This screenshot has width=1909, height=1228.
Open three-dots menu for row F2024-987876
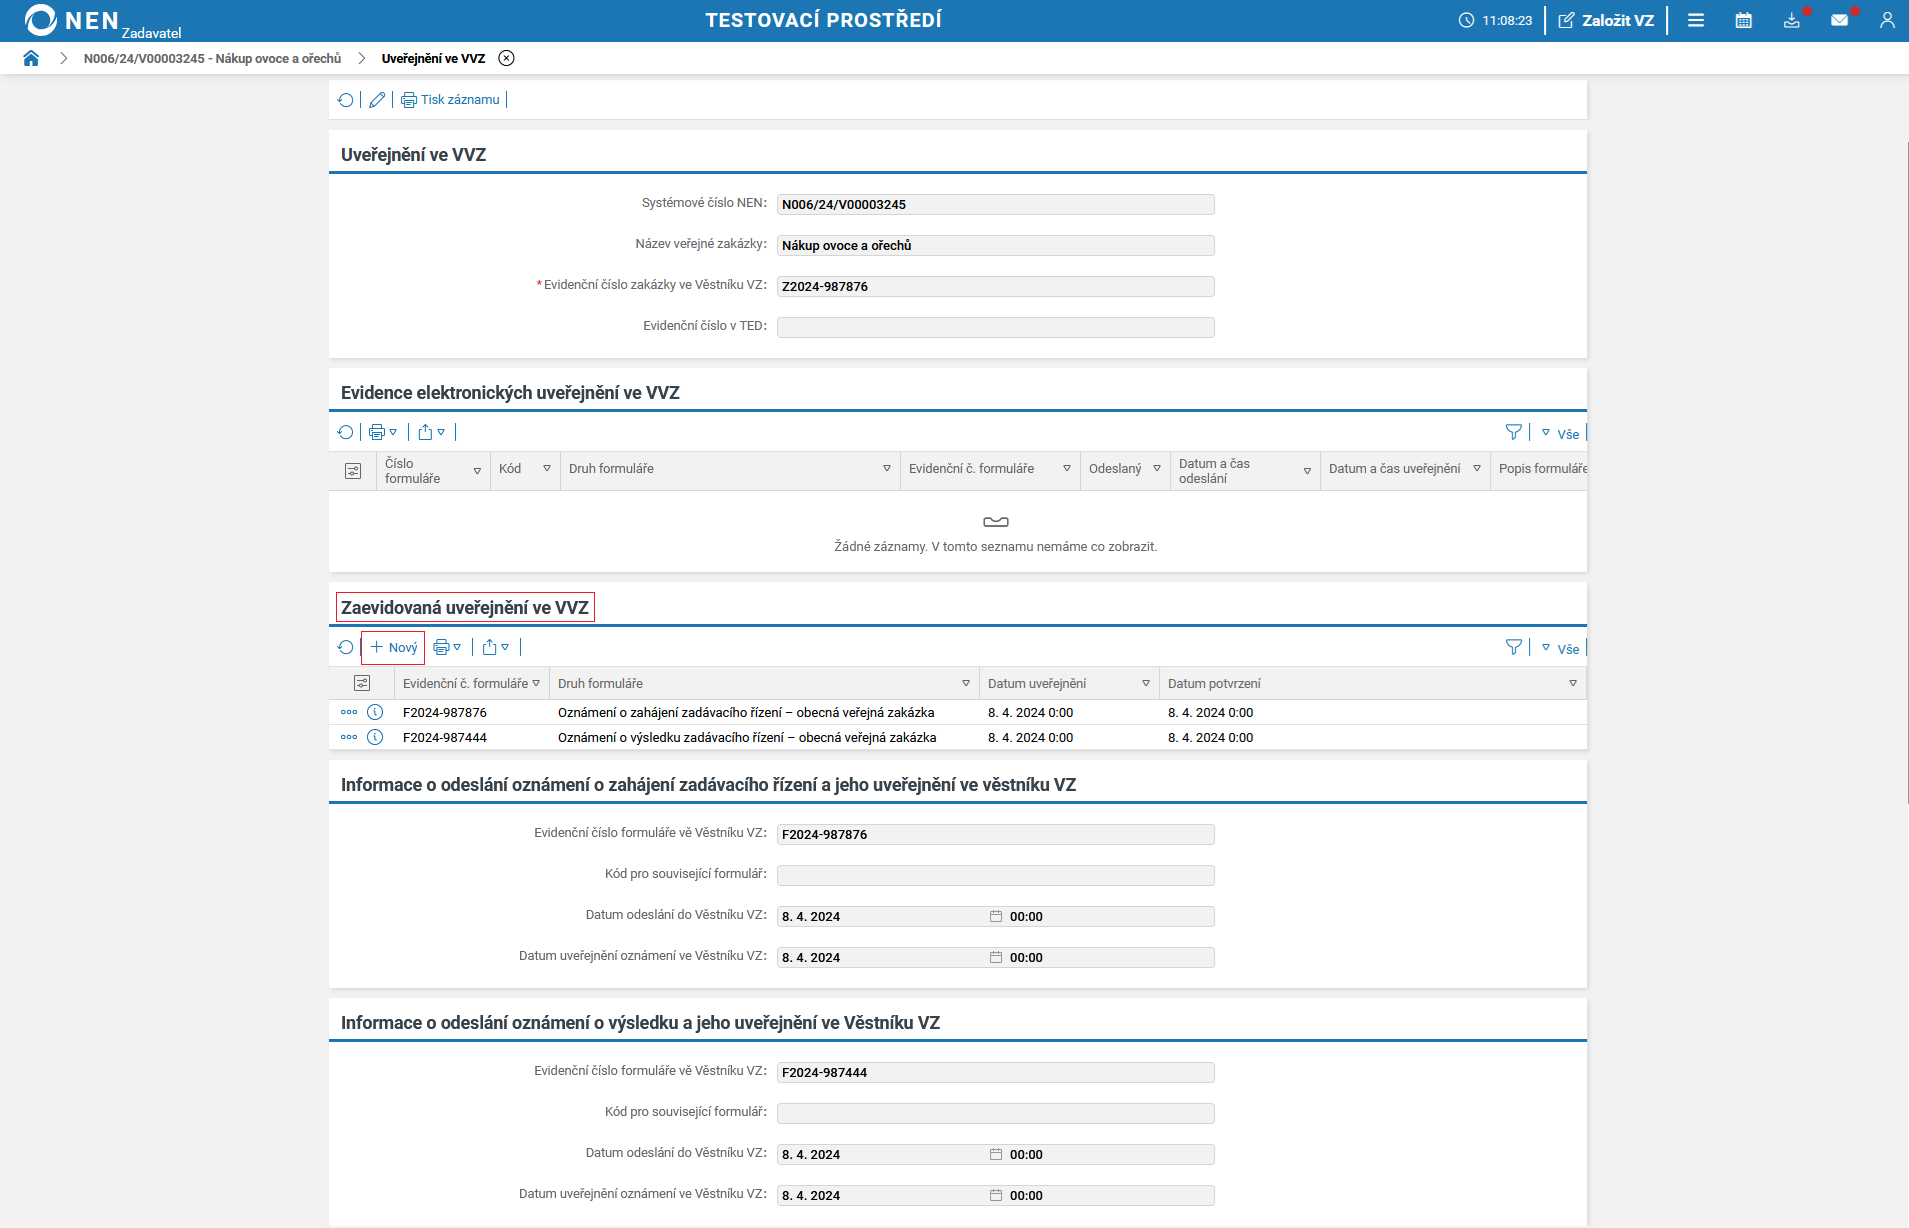coord(349,712)
